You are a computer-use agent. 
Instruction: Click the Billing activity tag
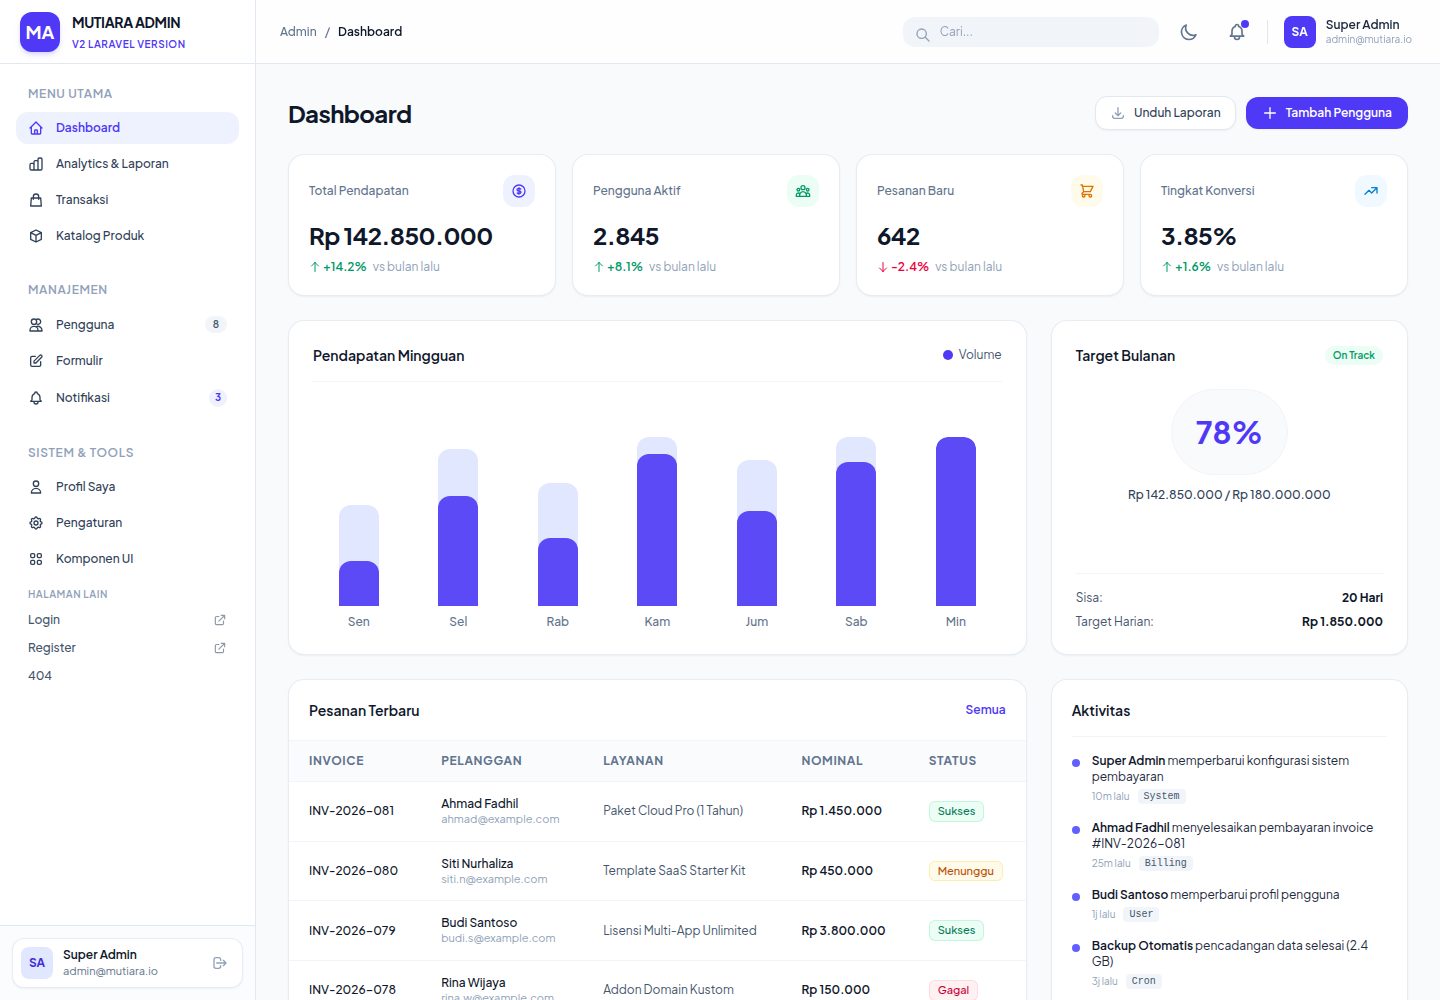(x=1166, y=863)
